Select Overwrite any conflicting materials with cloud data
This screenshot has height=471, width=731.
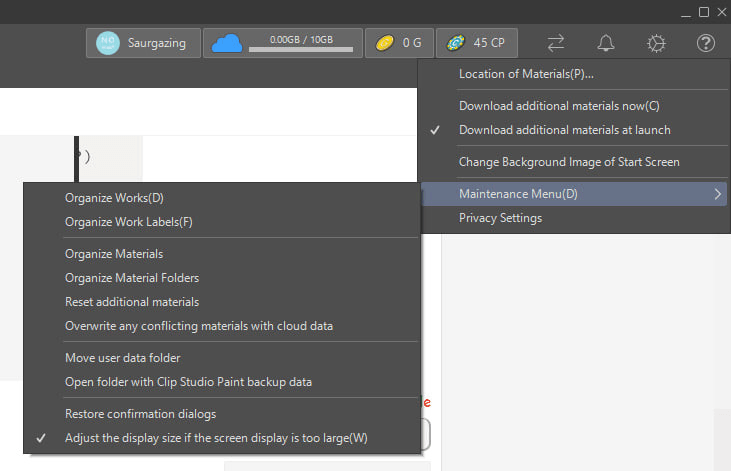click(x=222, y=326)
